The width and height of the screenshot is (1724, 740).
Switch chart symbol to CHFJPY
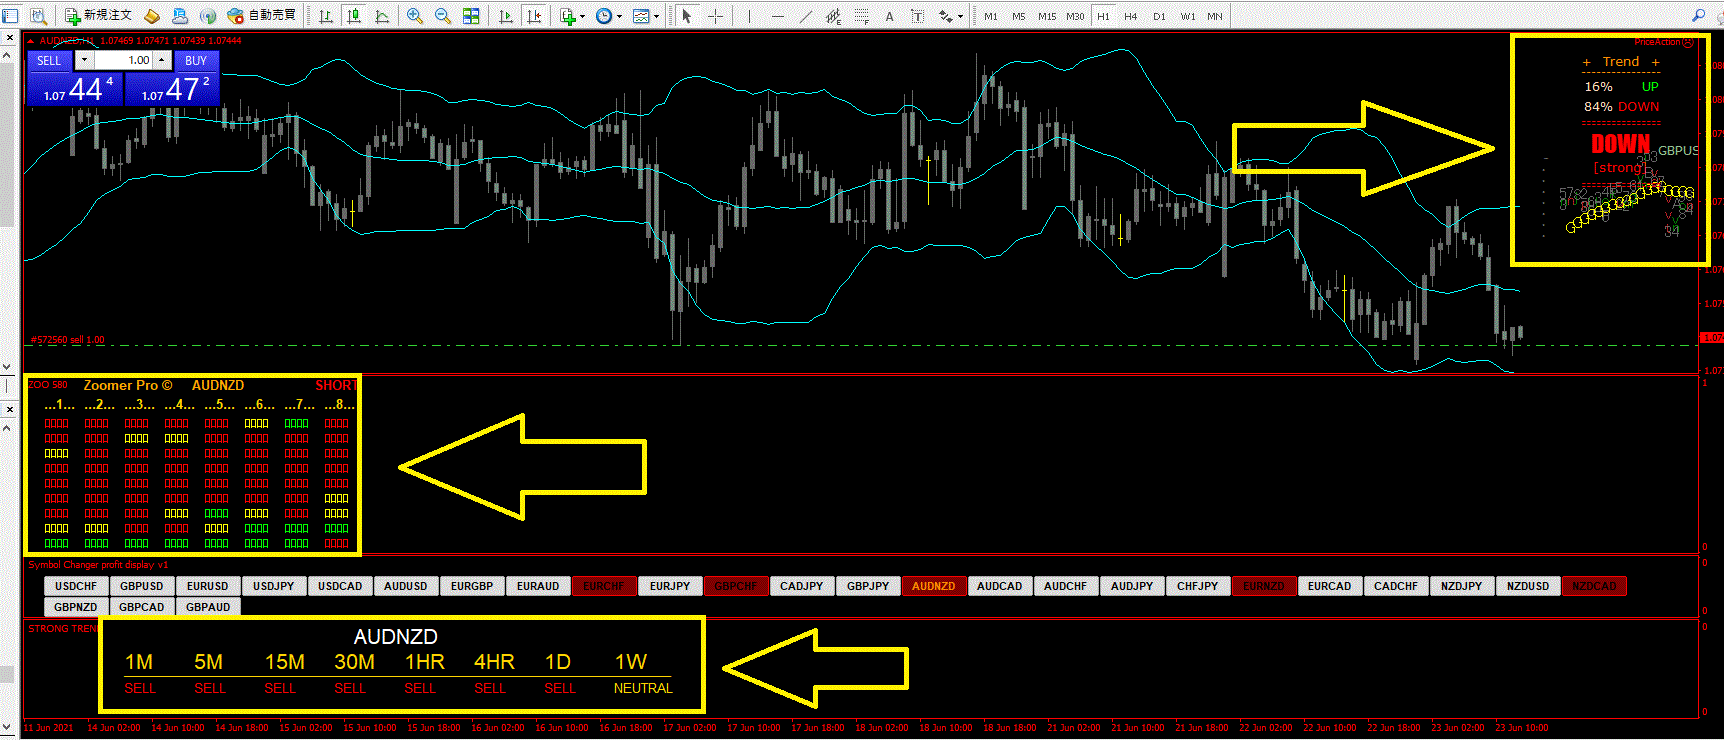1198,586
